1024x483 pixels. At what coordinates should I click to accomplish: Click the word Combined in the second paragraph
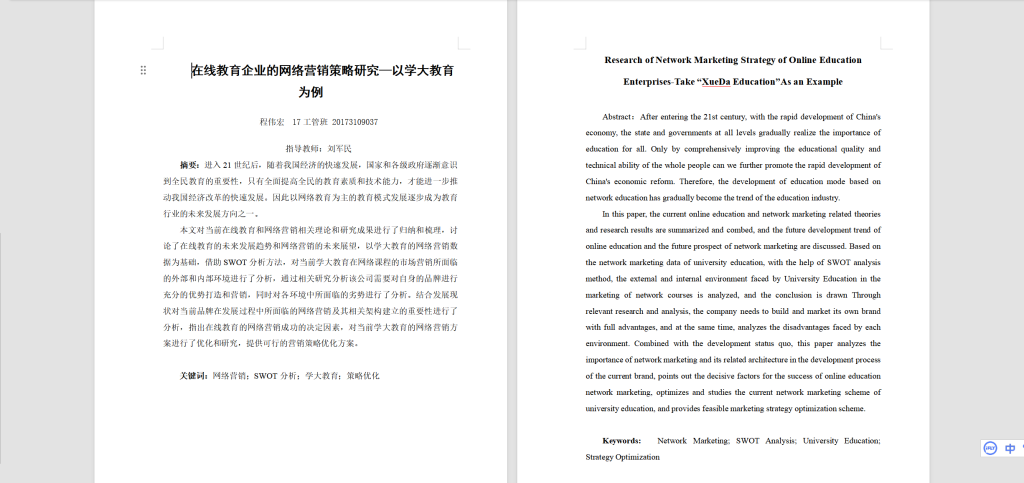[650, 343]
